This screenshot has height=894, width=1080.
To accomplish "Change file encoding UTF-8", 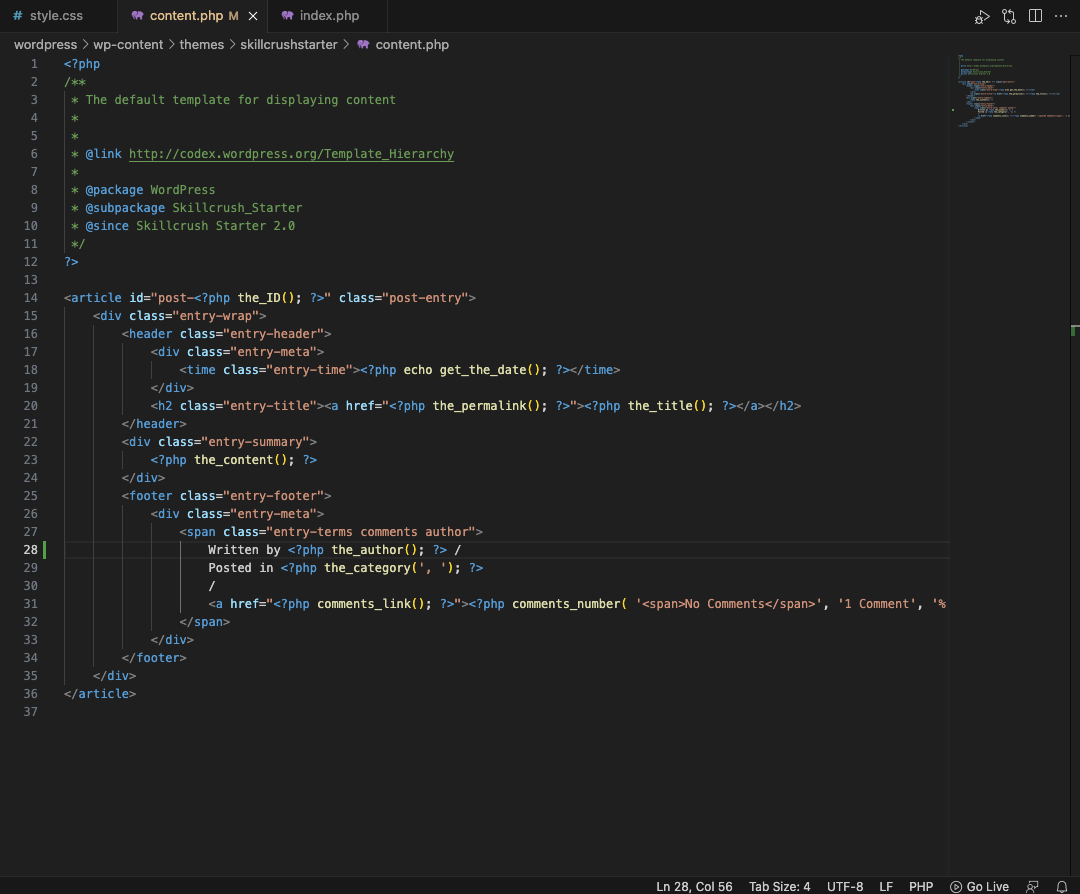I will [844, 886].
